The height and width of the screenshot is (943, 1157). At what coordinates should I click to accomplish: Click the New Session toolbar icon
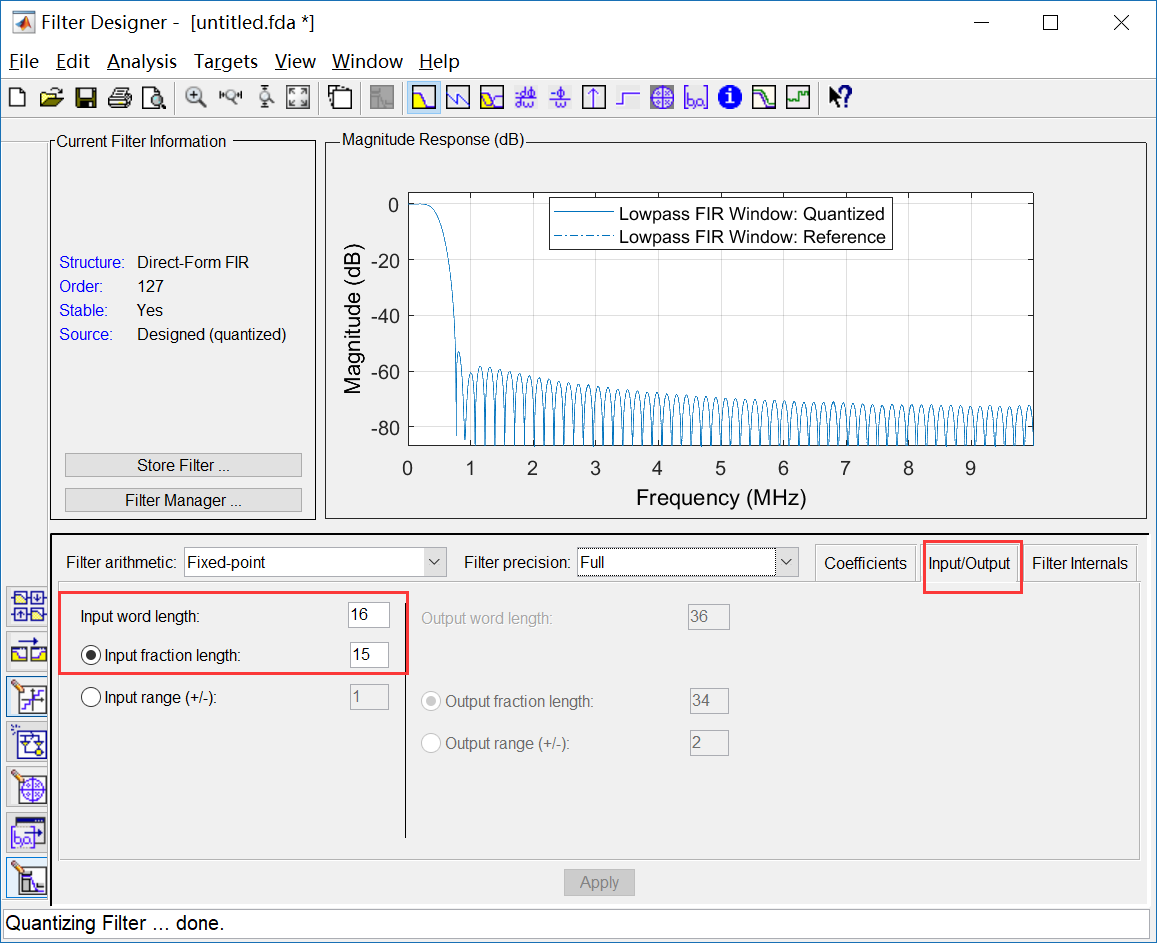pyautogui.click(x=17, y=97)
